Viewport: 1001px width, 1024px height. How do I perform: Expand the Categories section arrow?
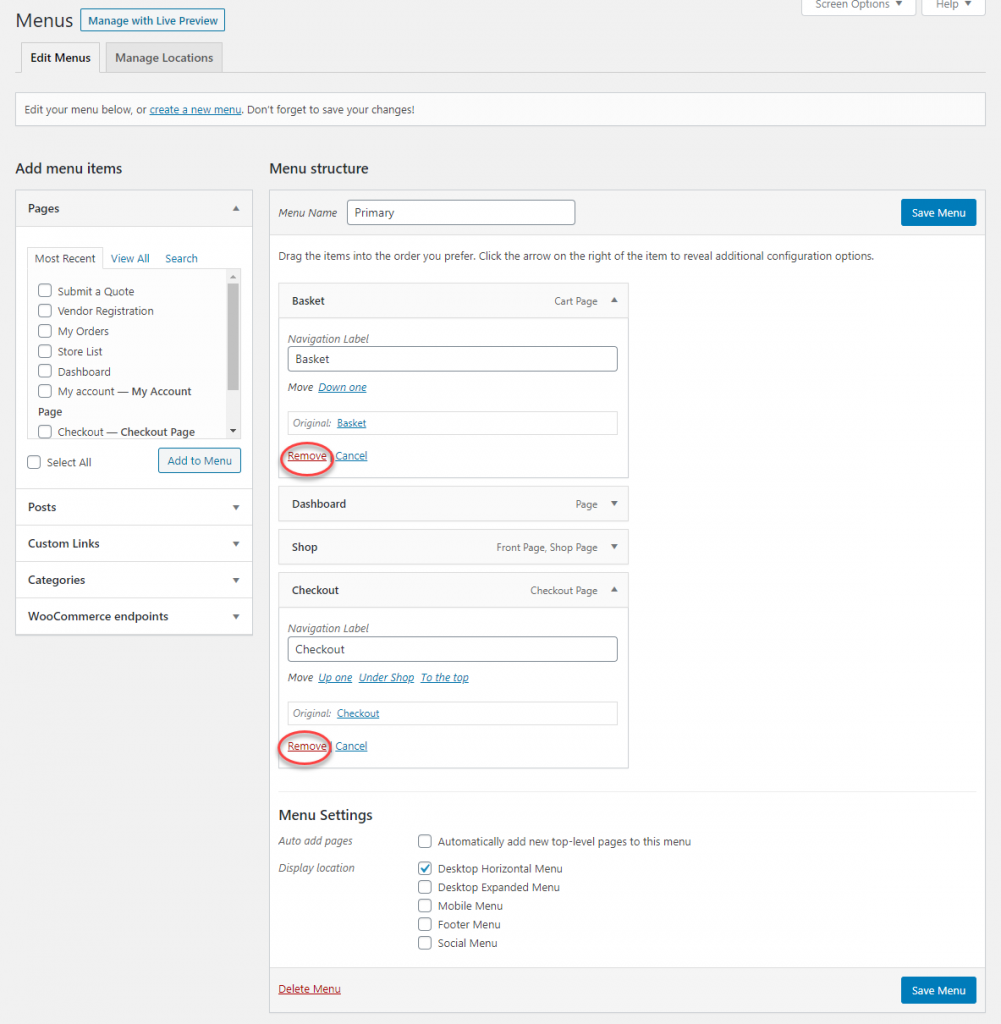click(x=236, y=581)
